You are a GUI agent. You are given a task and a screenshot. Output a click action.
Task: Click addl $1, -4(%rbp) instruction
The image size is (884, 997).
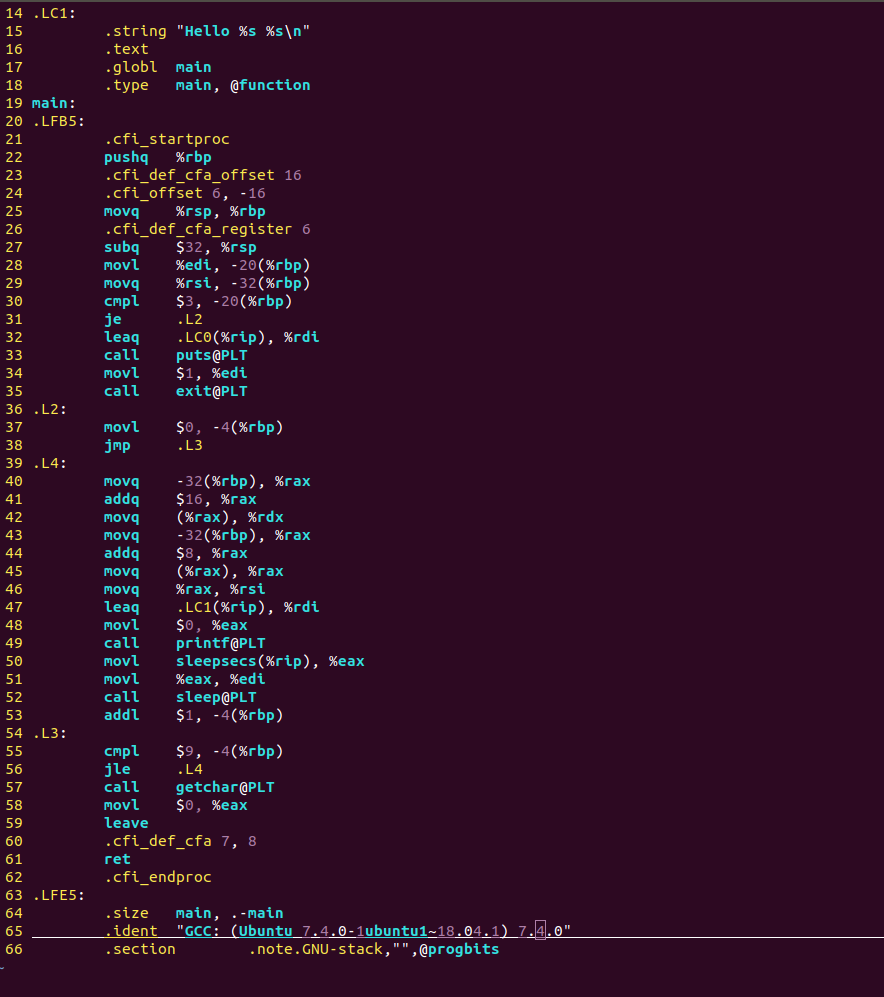(194, 715)
